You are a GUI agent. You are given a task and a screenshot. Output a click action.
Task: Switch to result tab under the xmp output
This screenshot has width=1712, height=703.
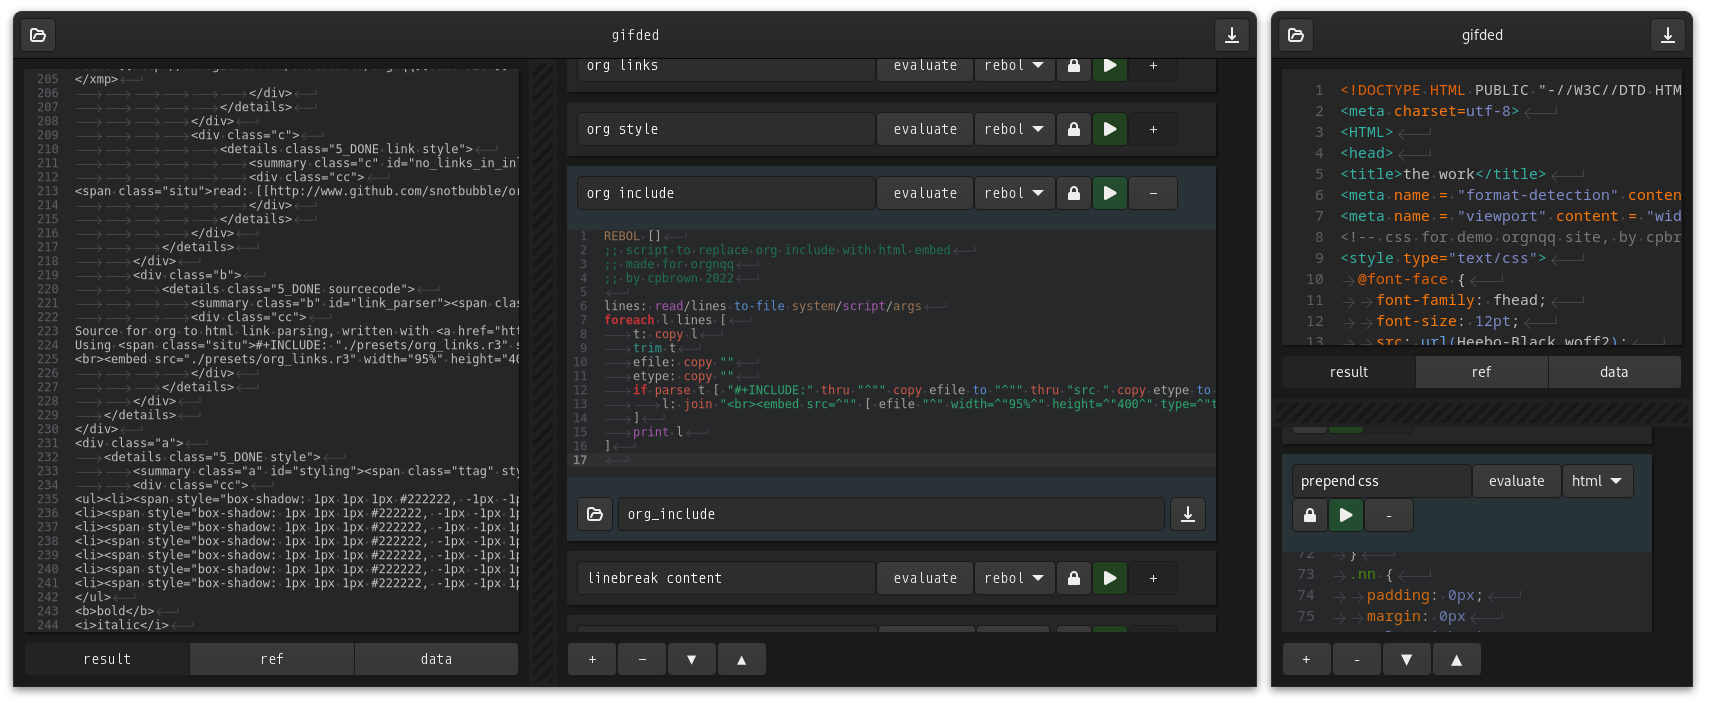click(107, 659)
